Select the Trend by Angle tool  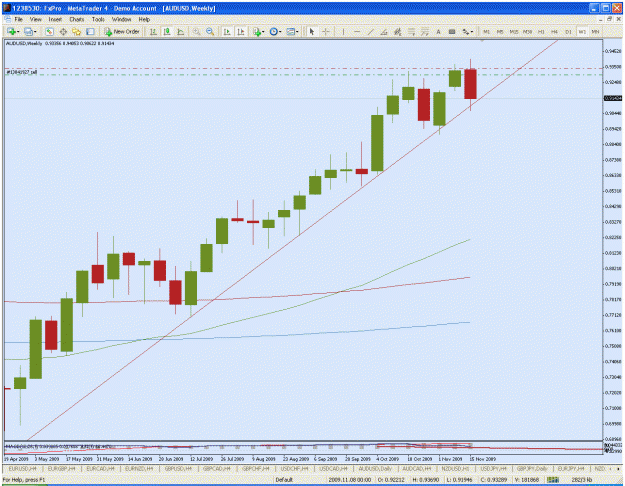[384, 31]
